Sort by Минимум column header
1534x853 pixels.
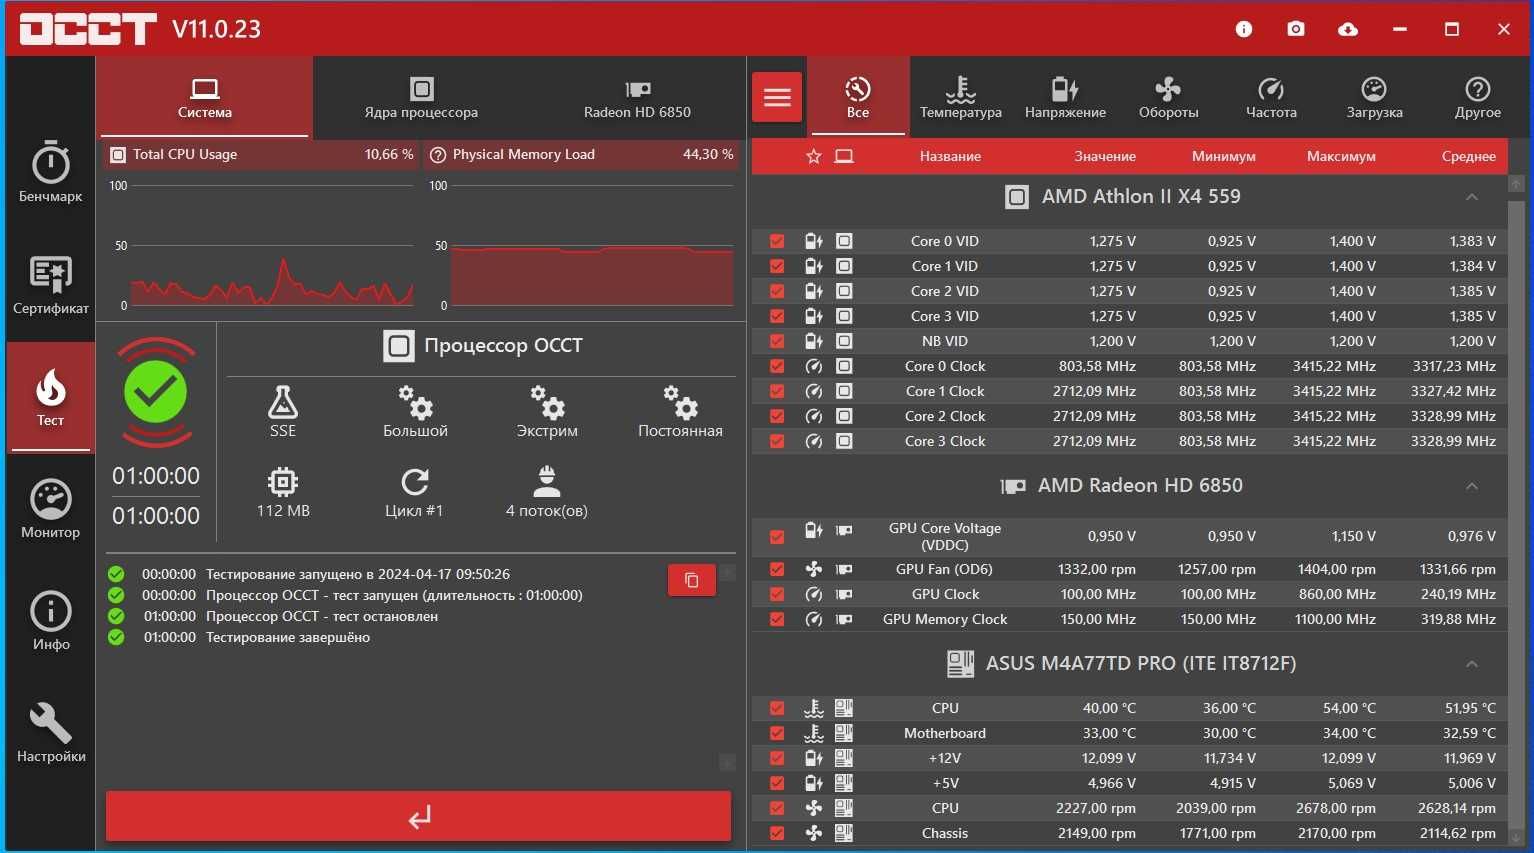(x=1224, y=156)
